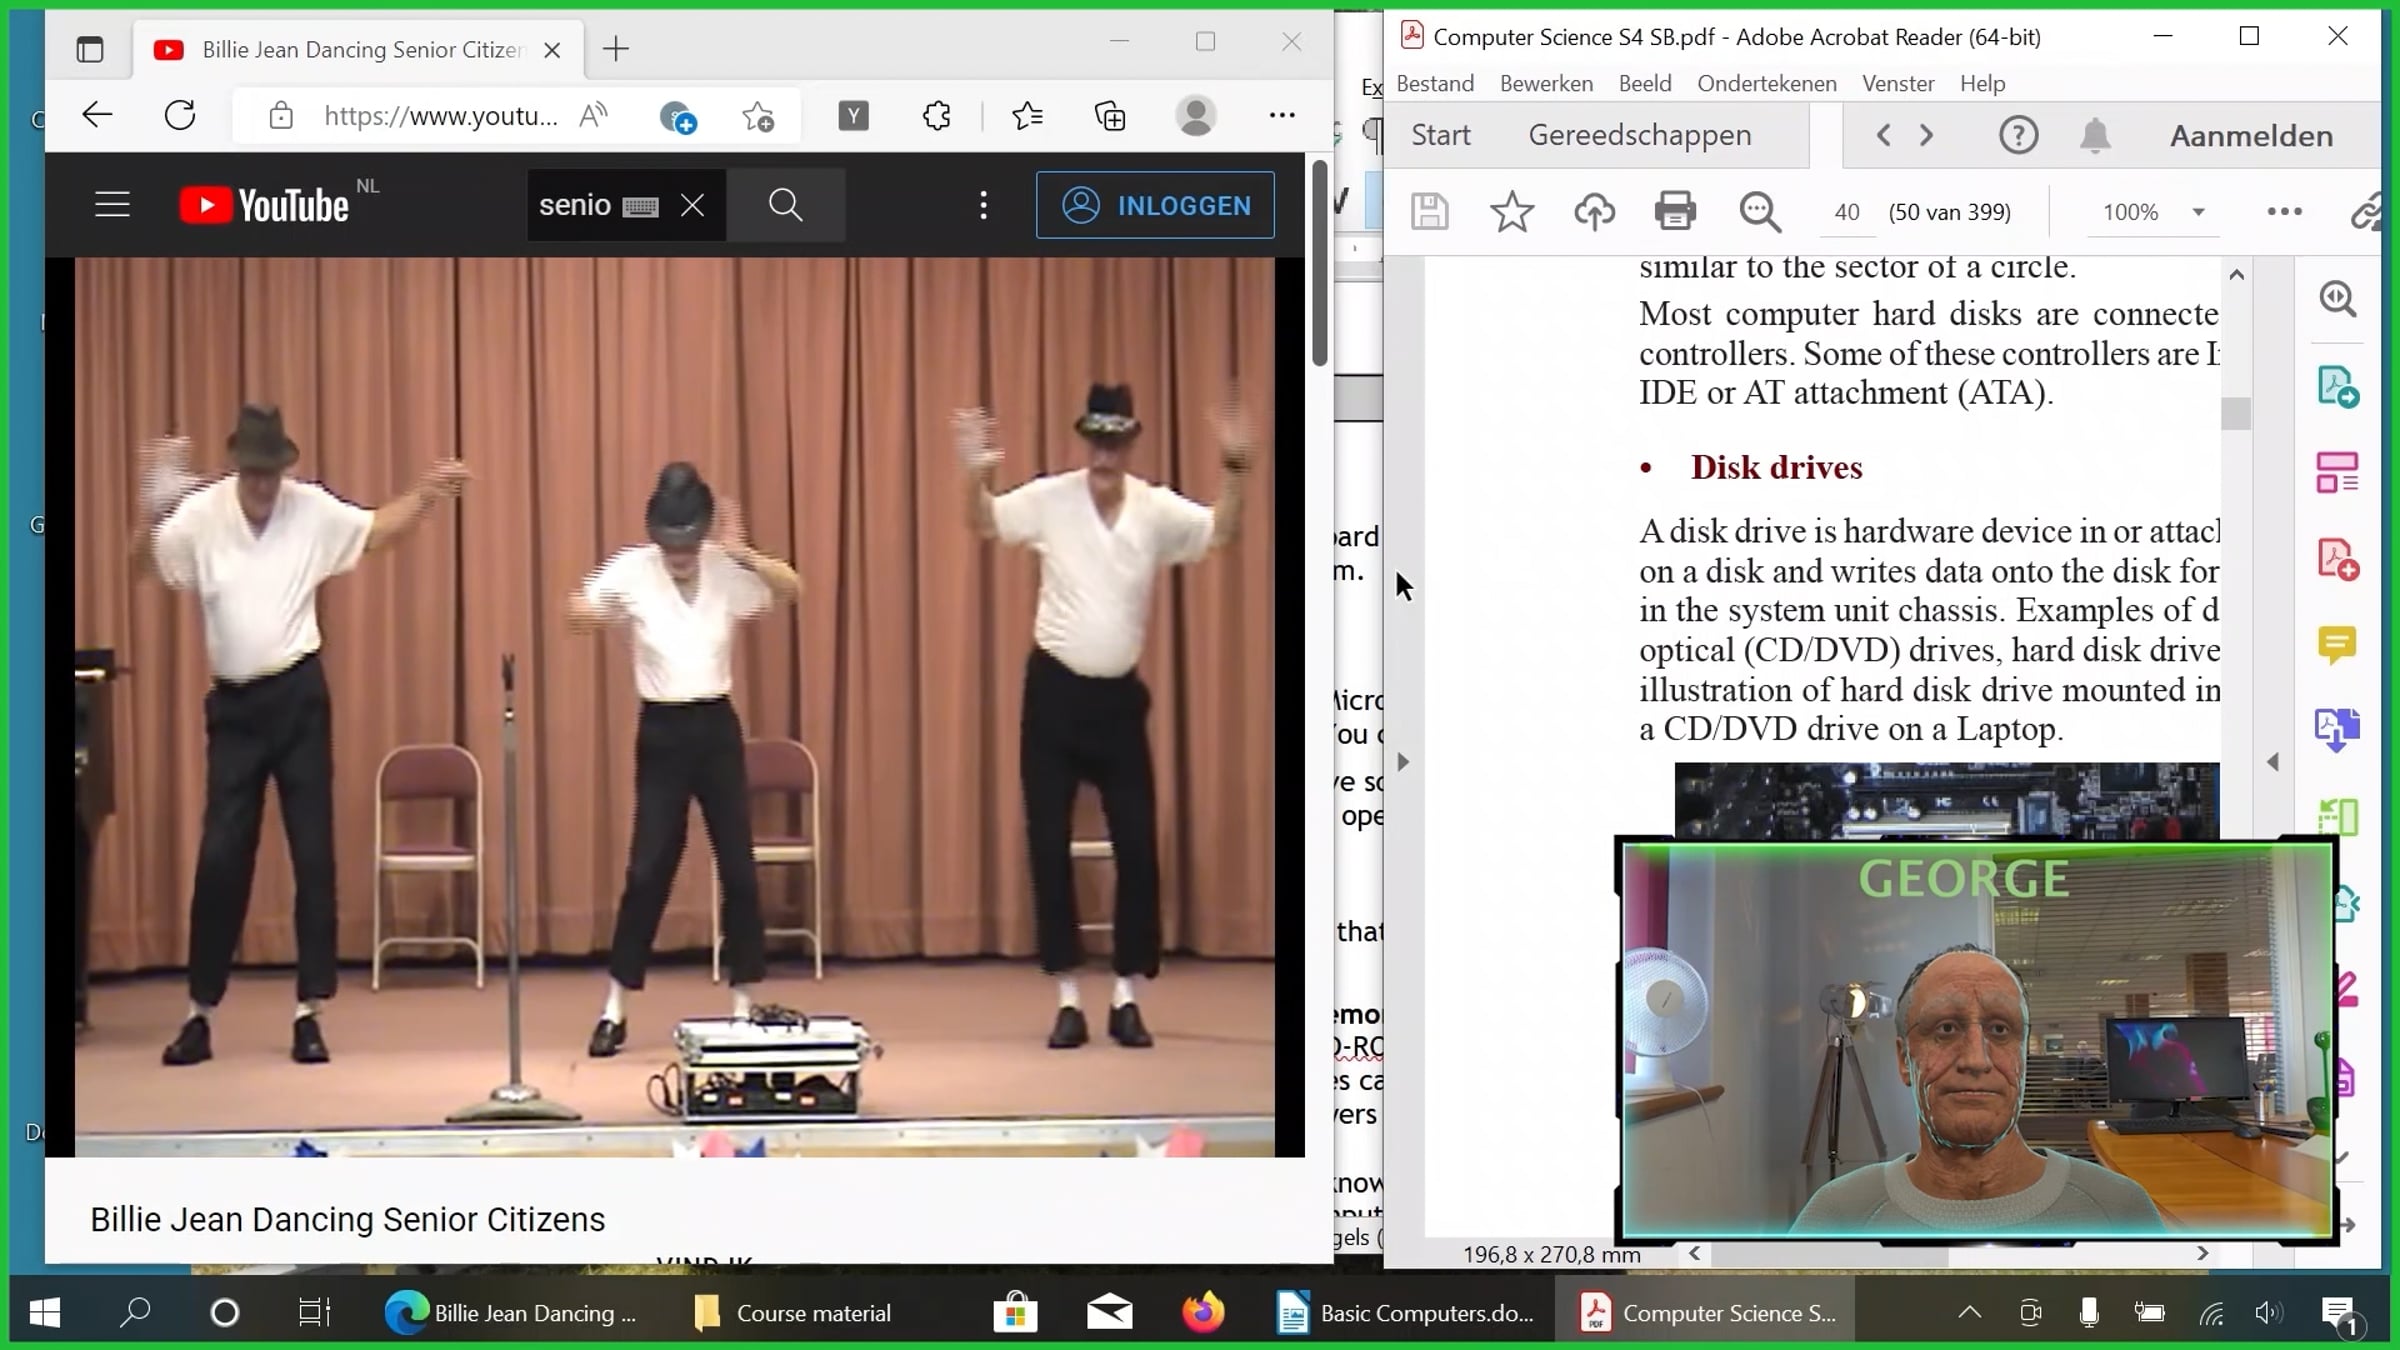This screenshot has height=1350, width=2400.
Task: Upload PDF via the cloud share icon
Action: tap(1594, 212)
